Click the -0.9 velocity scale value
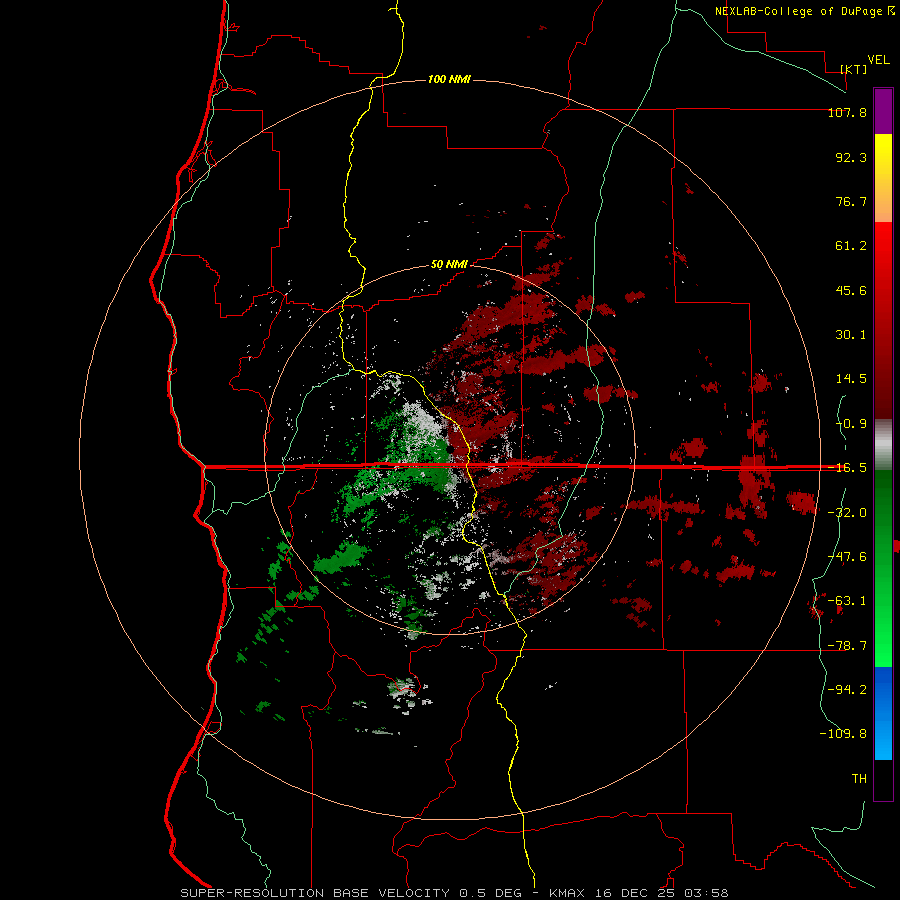This screenshot has width=900, height=900. (x=851, y=424)
